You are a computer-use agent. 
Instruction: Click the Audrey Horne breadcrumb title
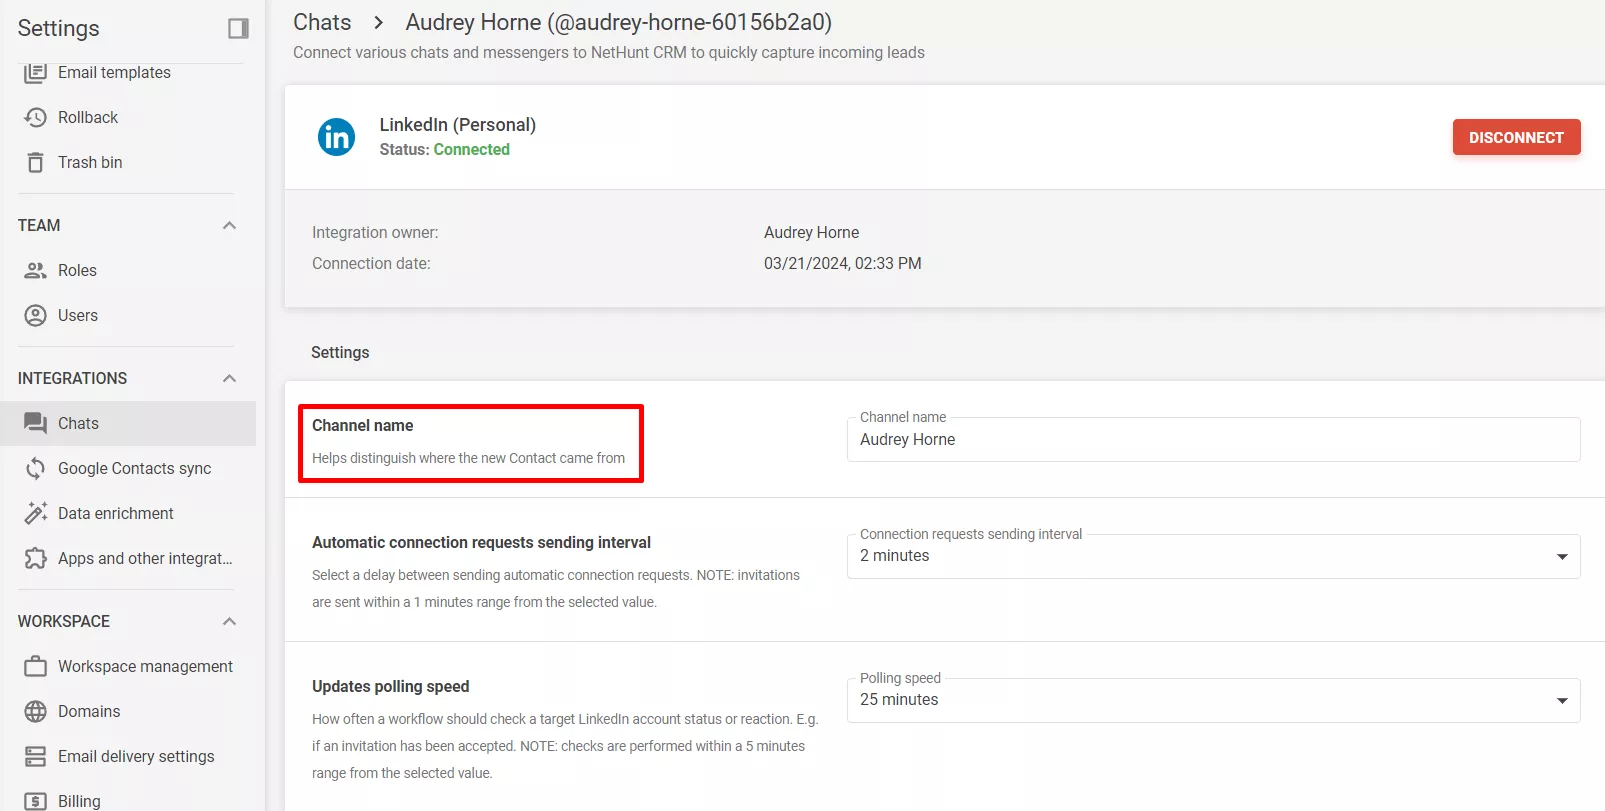pyautogui.click(x=619, y=22)
